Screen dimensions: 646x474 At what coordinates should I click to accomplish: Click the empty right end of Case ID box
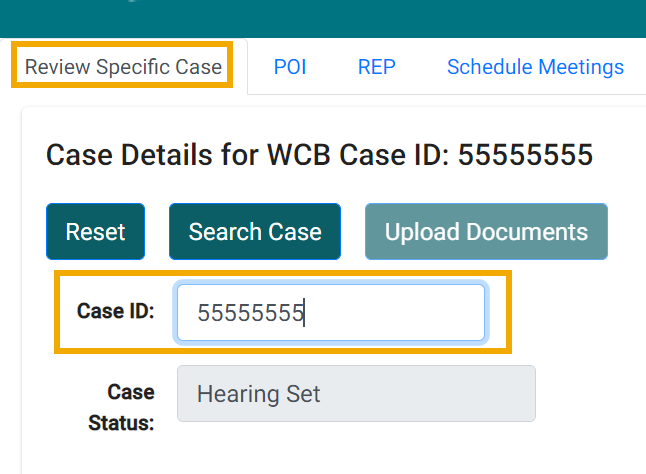(450, 313)
